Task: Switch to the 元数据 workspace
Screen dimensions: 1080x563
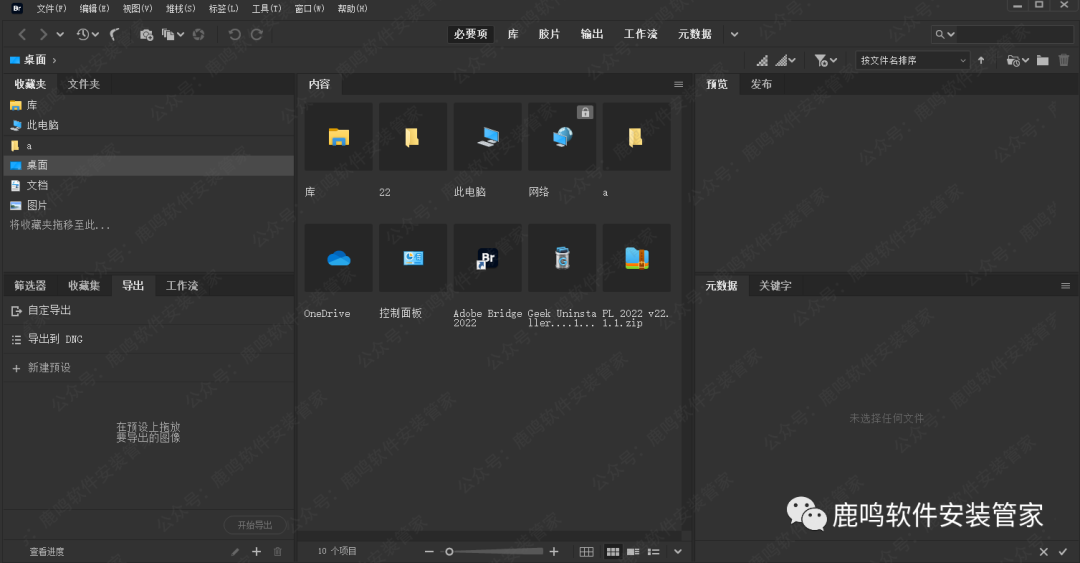Action: click(x=694, y=34)
